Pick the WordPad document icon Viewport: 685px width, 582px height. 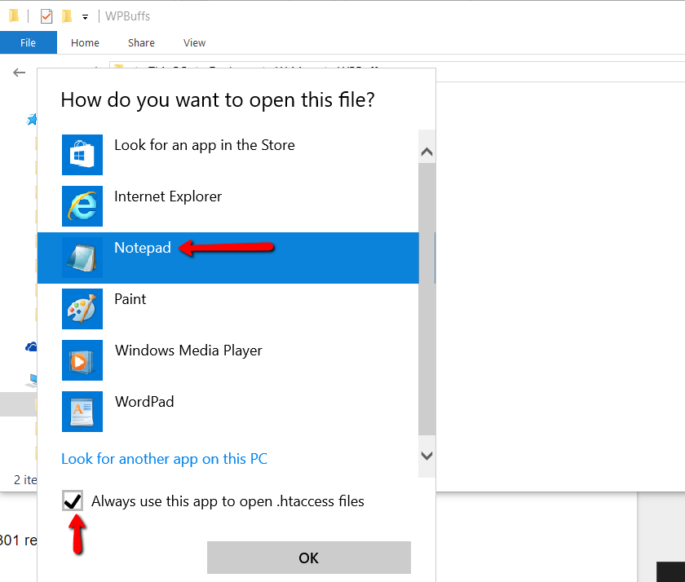tap(82, 411)
